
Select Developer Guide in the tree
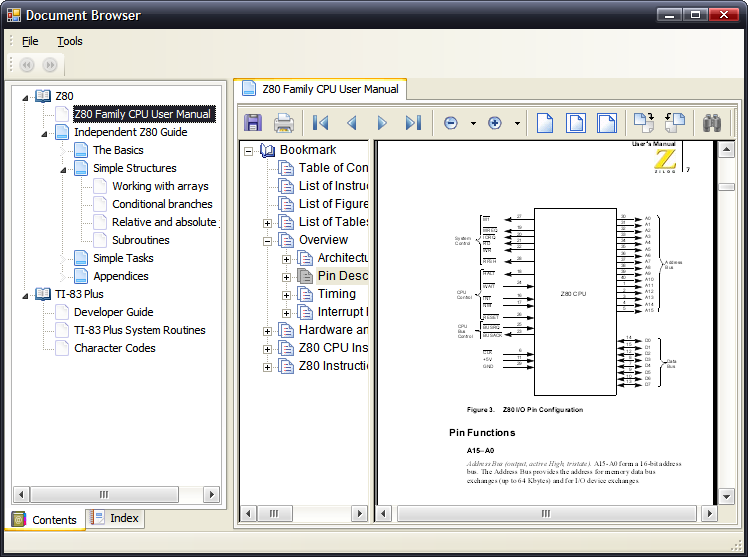[x=113, y=312]
